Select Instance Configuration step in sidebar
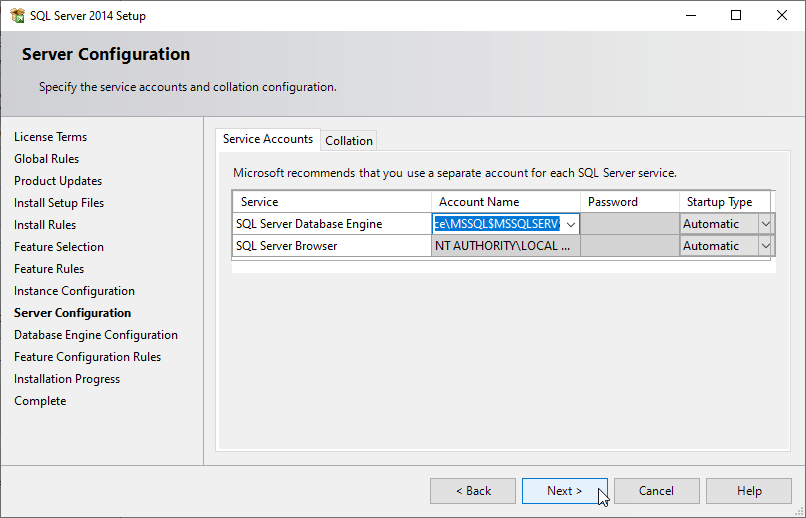This screenshot has width=806, height=518. click(x=74, y=291)
